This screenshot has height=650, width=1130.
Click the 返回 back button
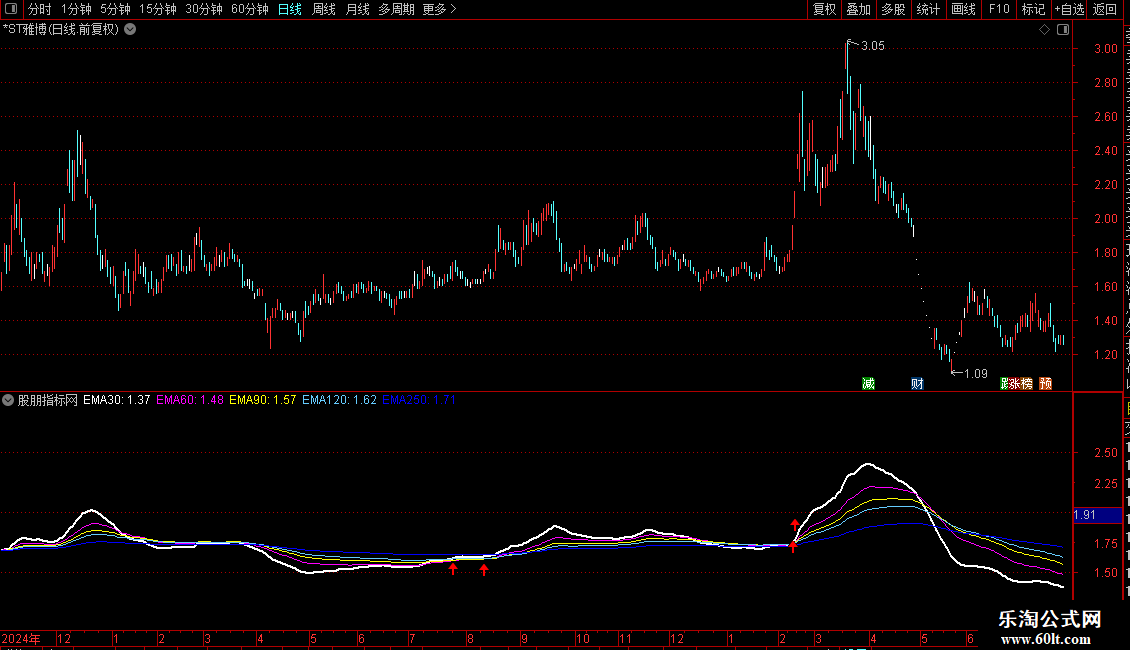tap(1105, 9)
